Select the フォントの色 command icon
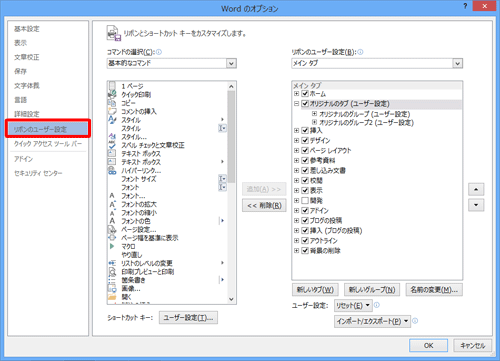The image size is (500, 361). click(x=112, y=221)
